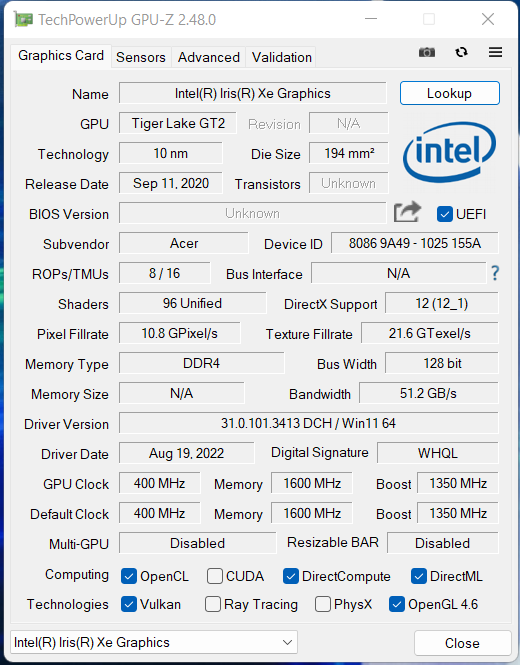
Task: Open the Advanced tab
Action: click(209, 57)
